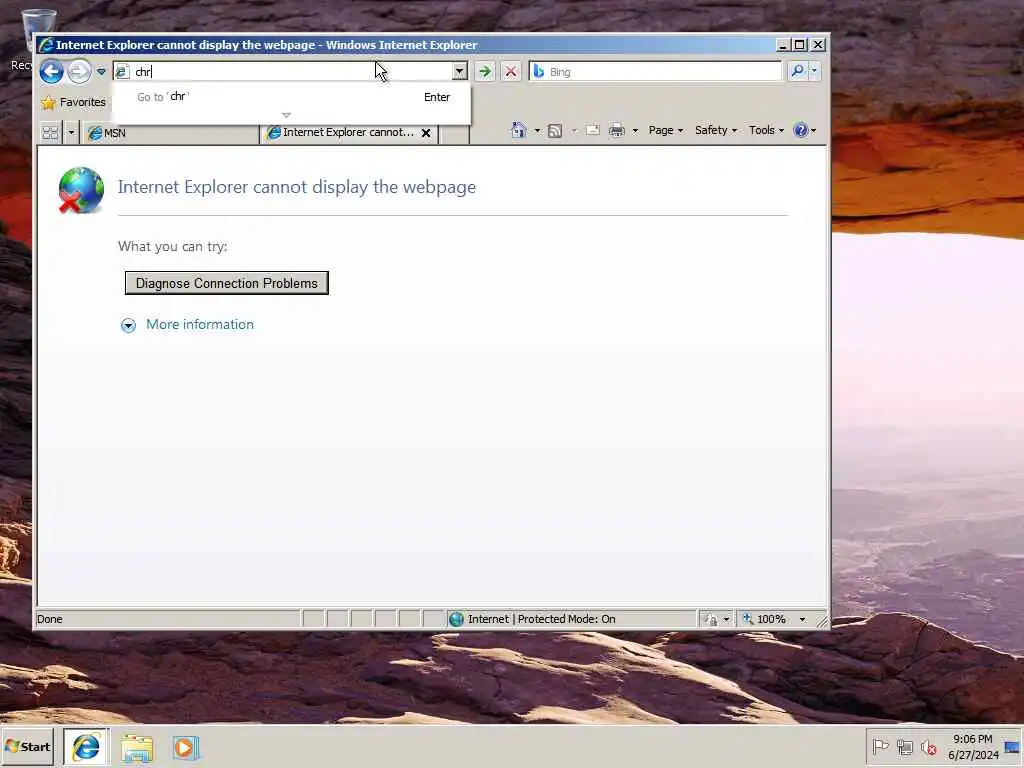
Task: Close the Internet Explorer cannot tab
Action: coord(426,133)
